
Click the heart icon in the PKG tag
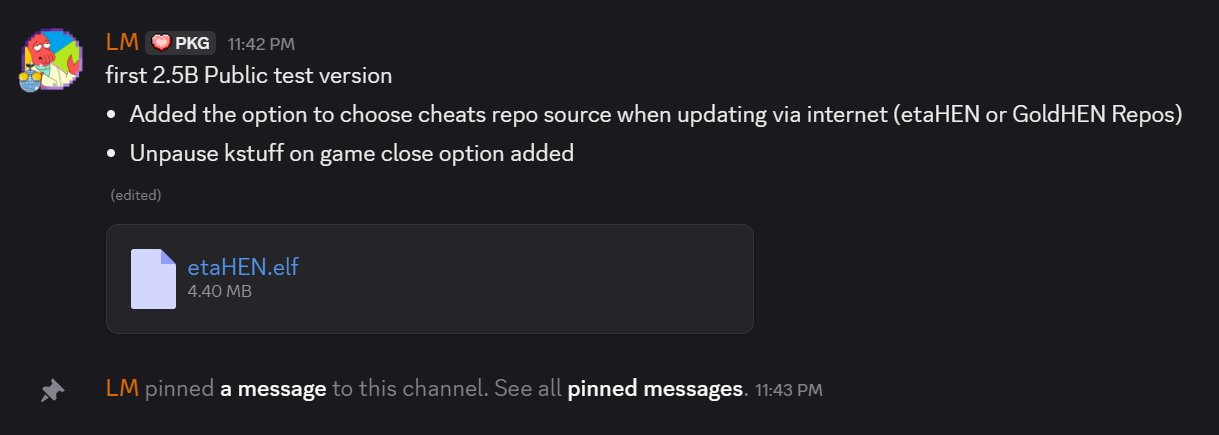[160, 43]
